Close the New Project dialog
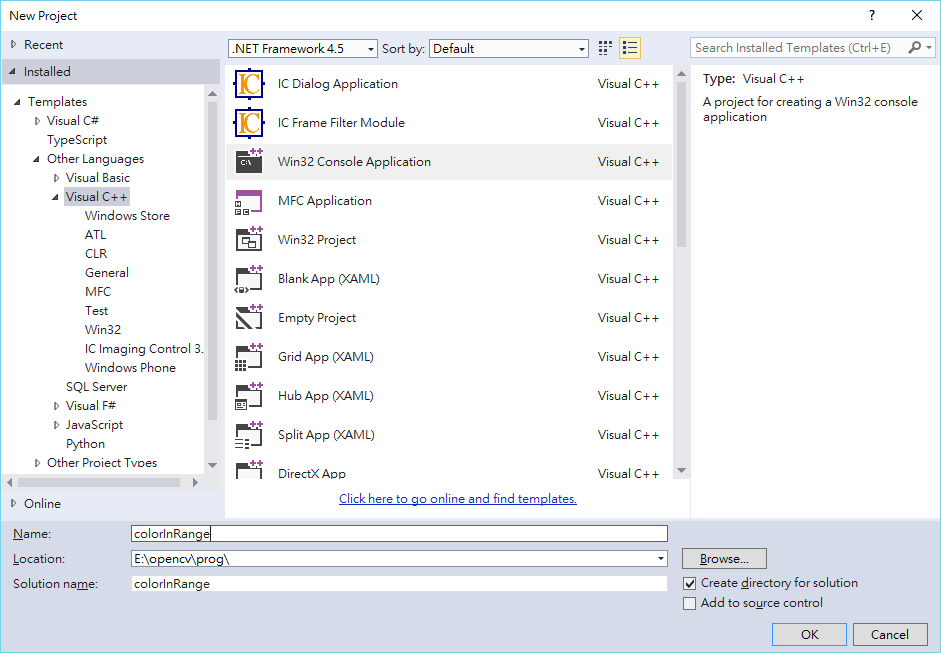 [x=917, y=16]
